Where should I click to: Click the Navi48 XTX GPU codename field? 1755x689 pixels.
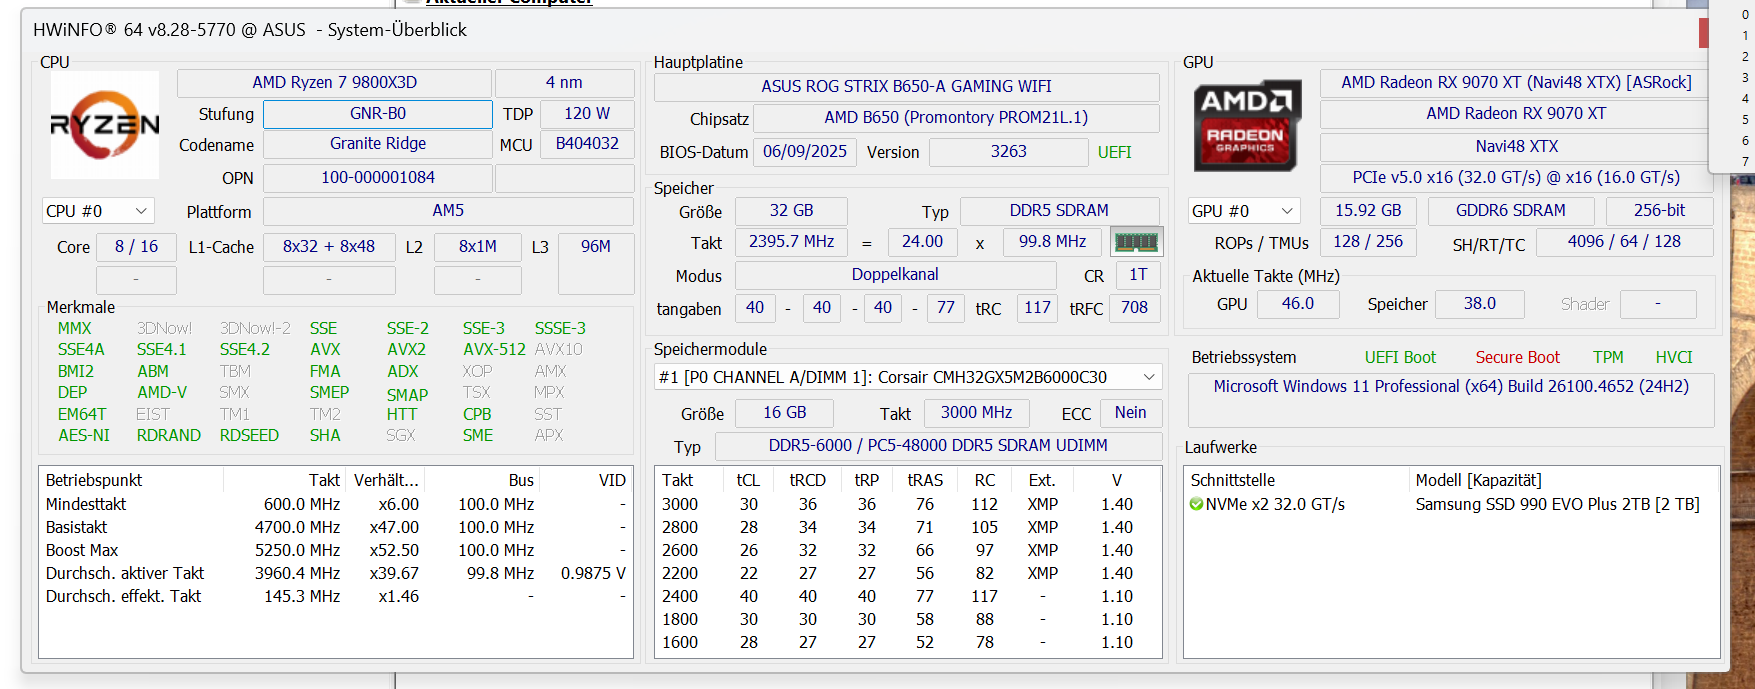pos(1516,147)
